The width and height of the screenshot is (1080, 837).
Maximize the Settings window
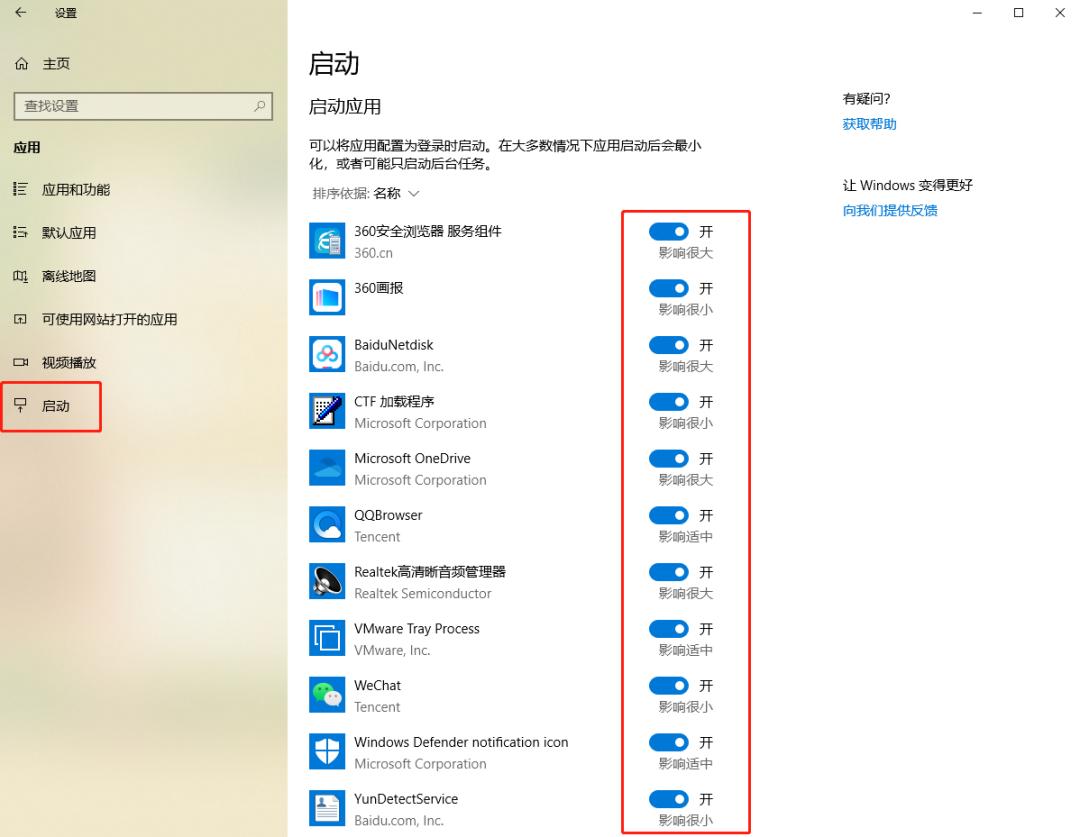[x=1019, y=12]
